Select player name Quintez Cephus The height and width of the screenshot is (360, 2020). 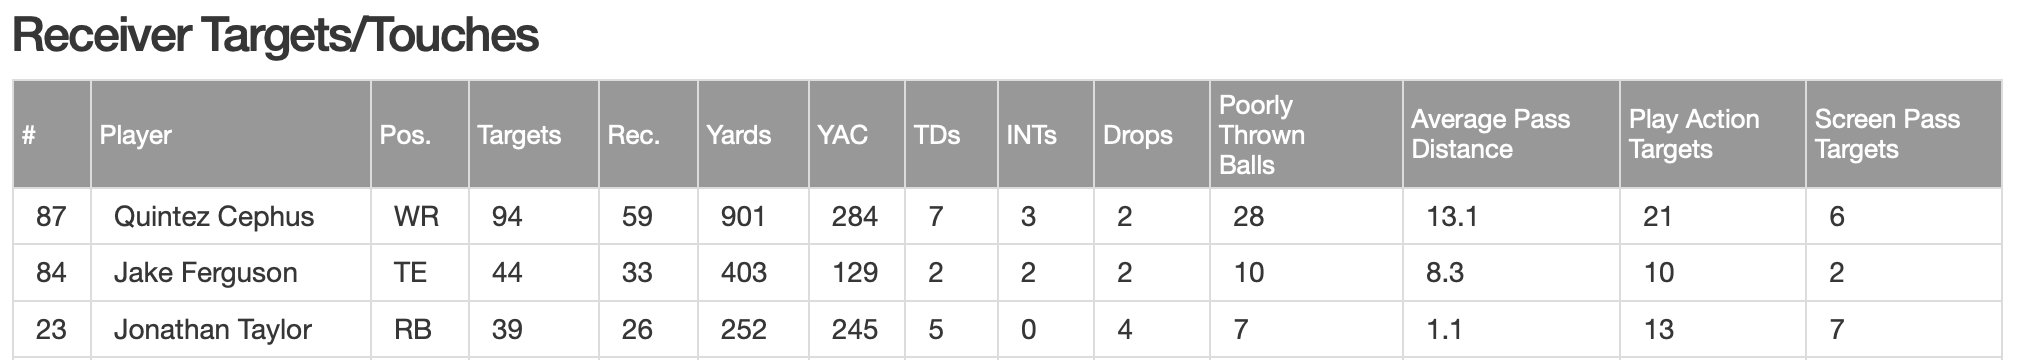pos(214,217)
